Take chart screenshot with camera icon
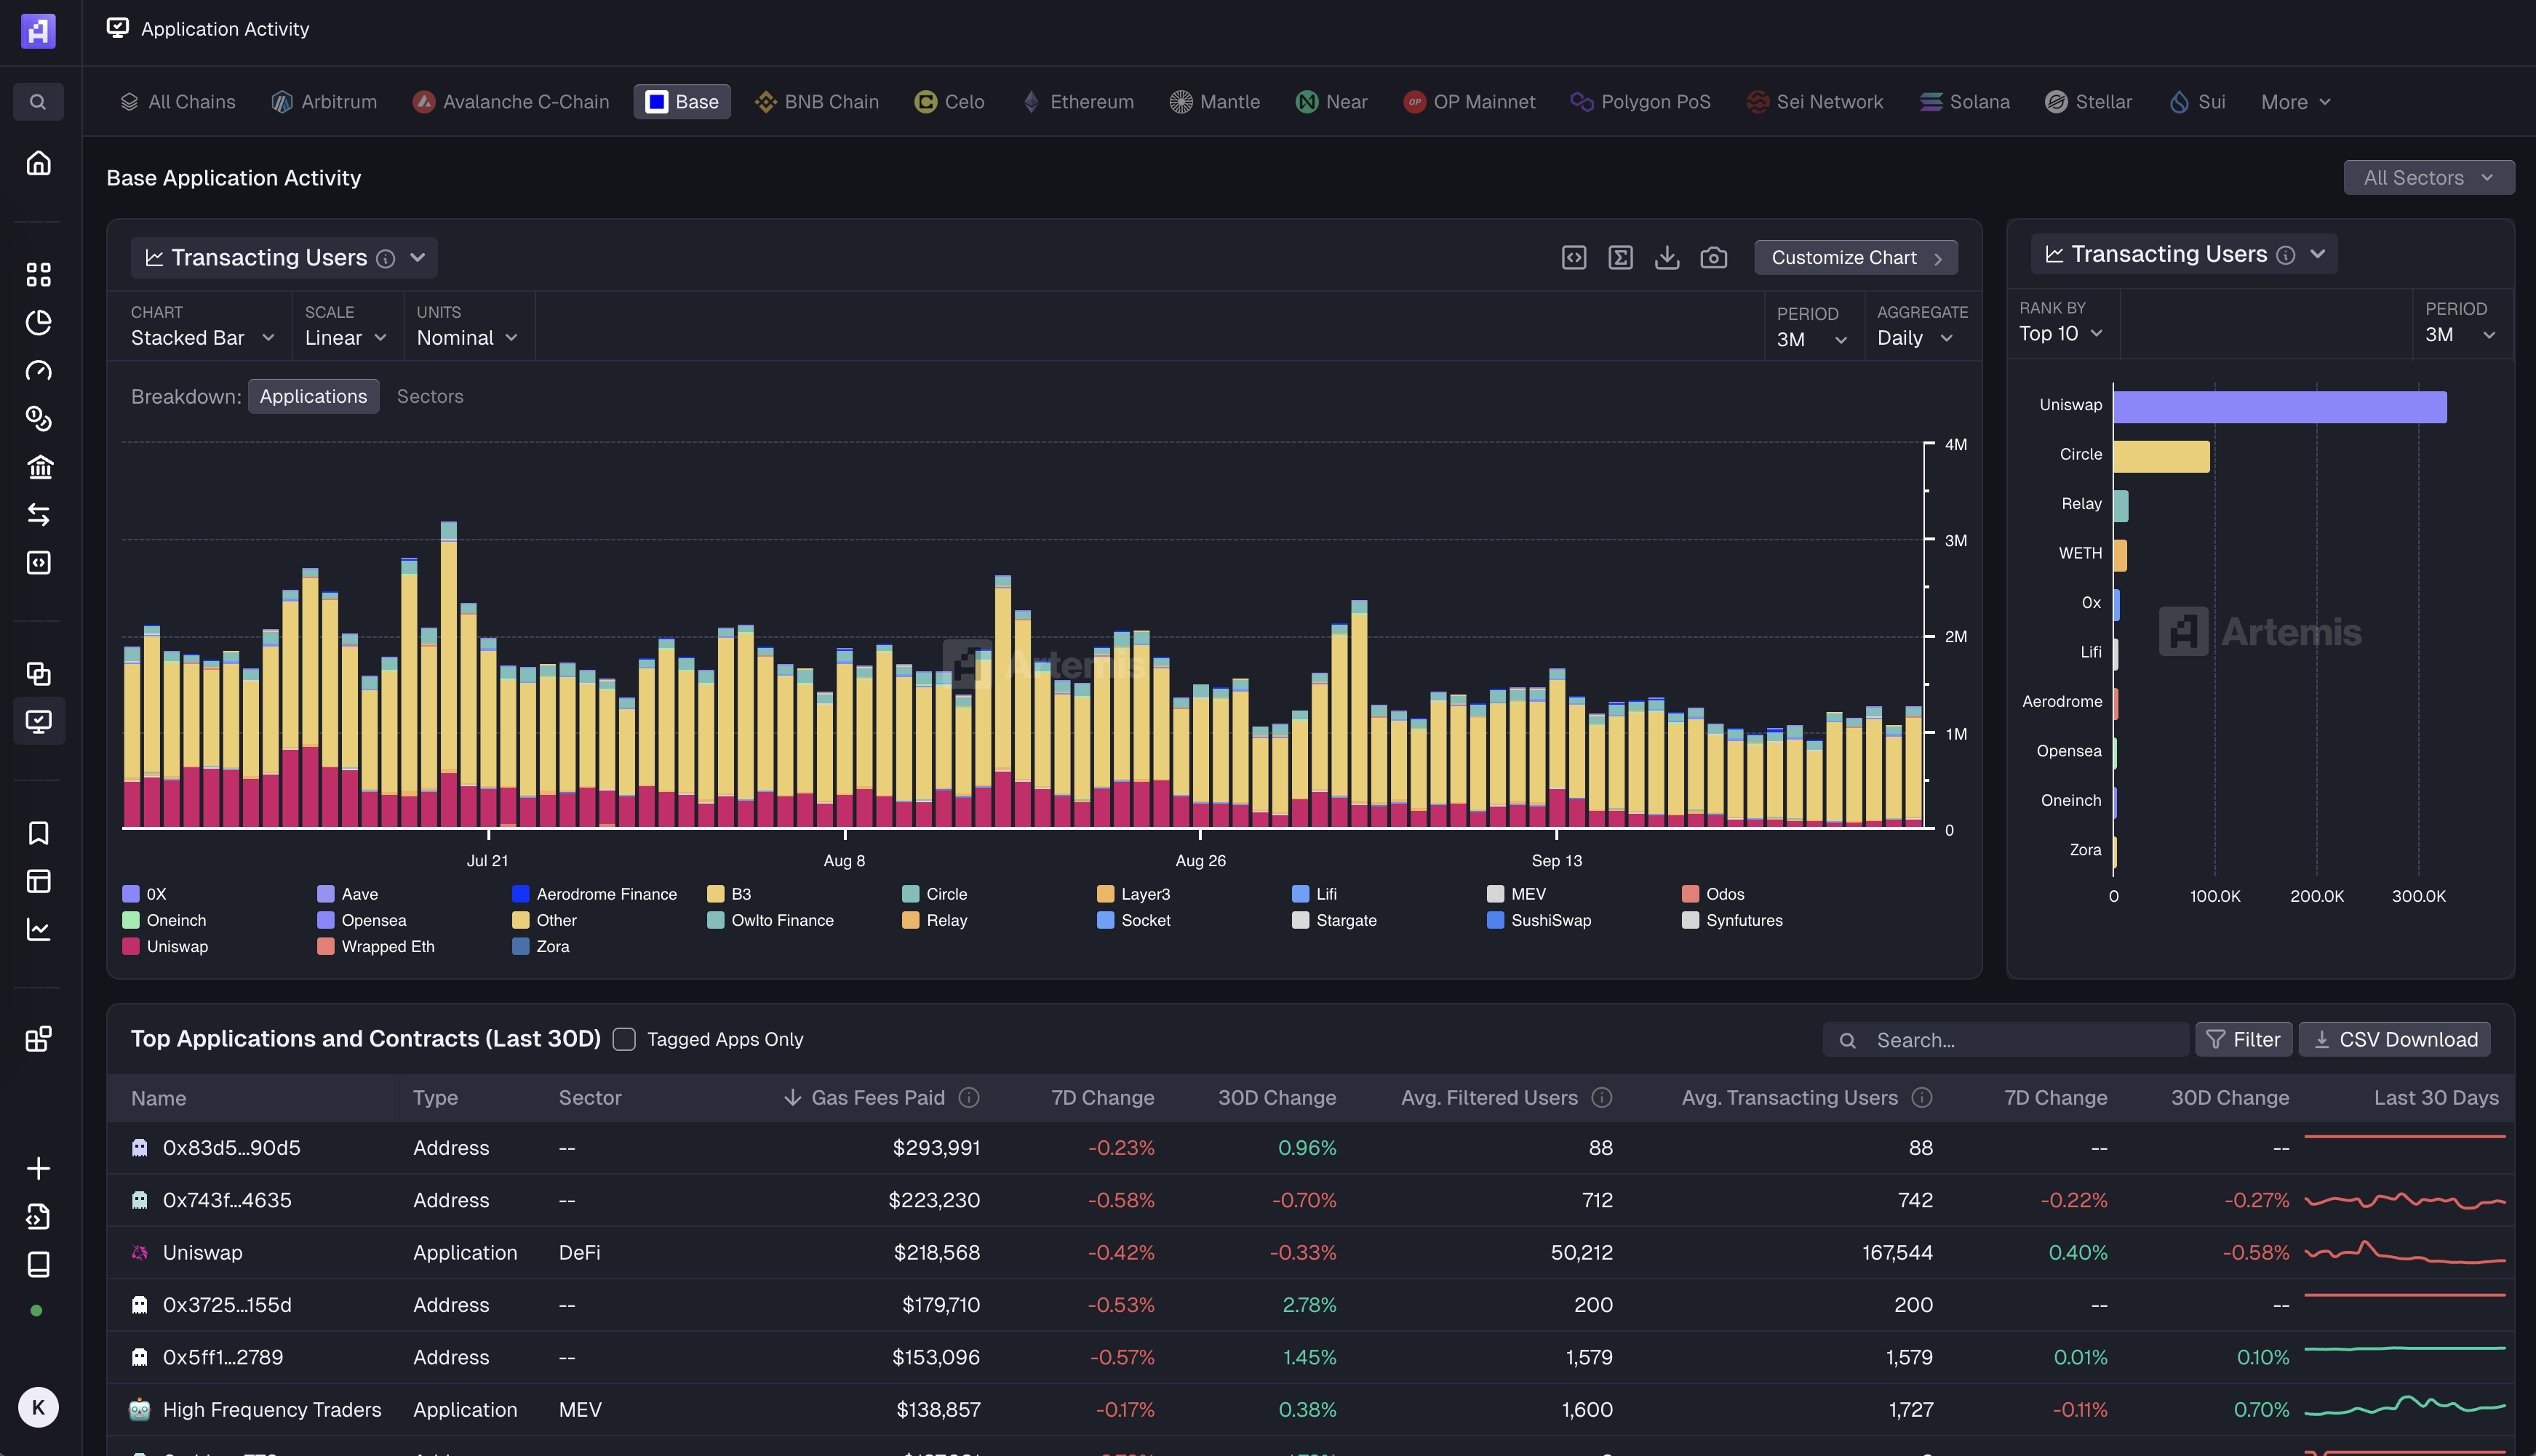 [1713, 258]
